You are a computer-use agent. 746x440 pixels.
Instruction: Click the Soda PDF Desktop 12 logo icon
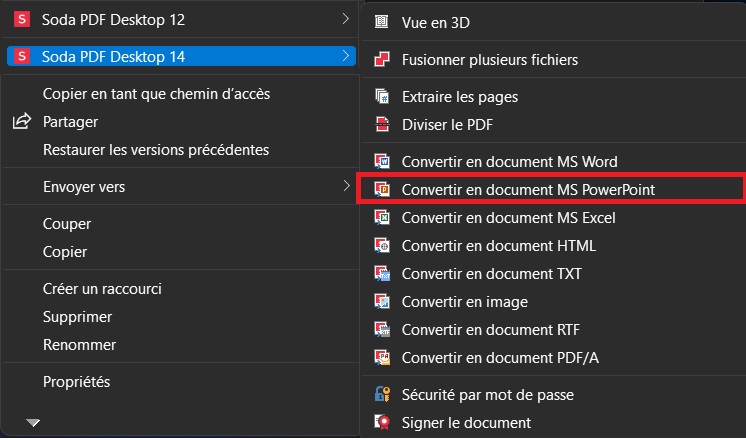(x=22, y=19)
